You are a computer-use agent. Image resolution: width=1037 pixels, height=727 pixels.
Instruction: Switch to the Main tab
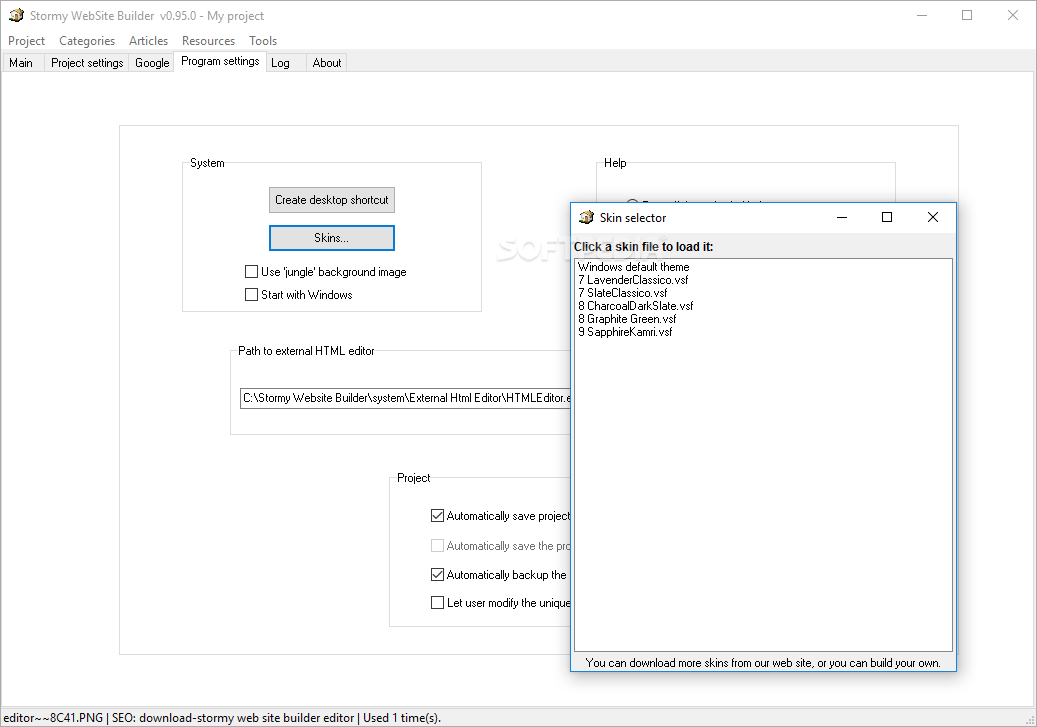(22, 63)
